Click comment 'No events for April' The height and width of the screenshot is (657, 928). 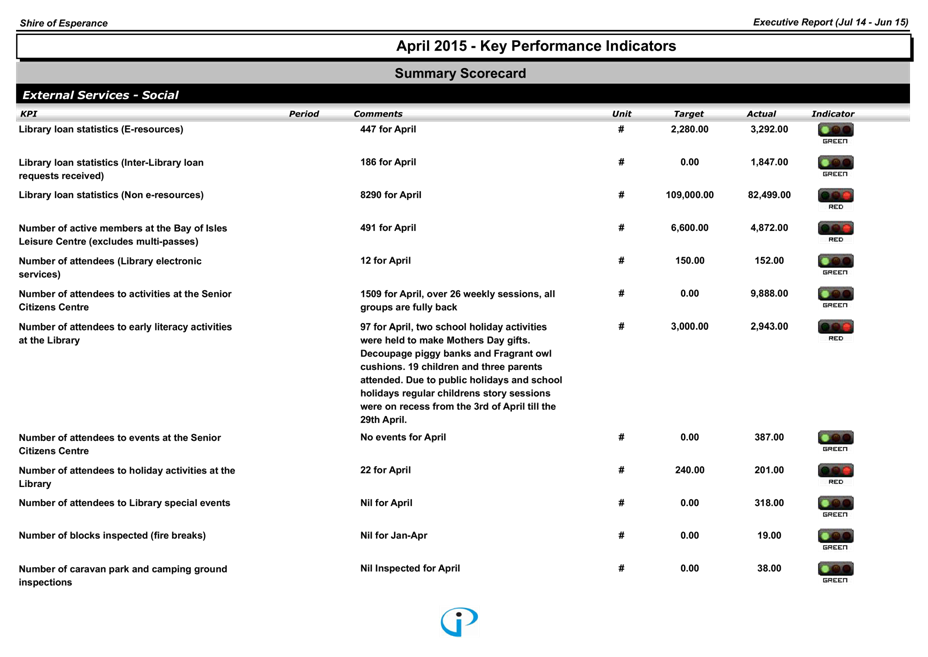pos(403,437)
